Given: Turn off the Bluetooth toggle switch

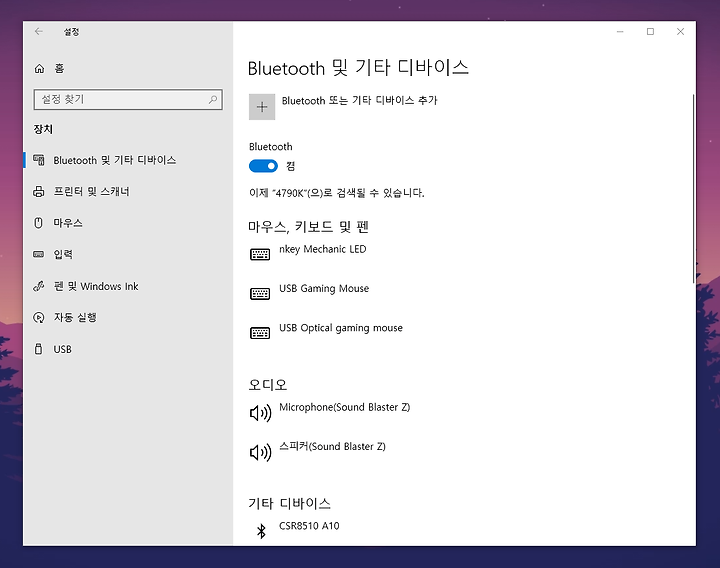Looking at the screenshot, I should (263, 166).
